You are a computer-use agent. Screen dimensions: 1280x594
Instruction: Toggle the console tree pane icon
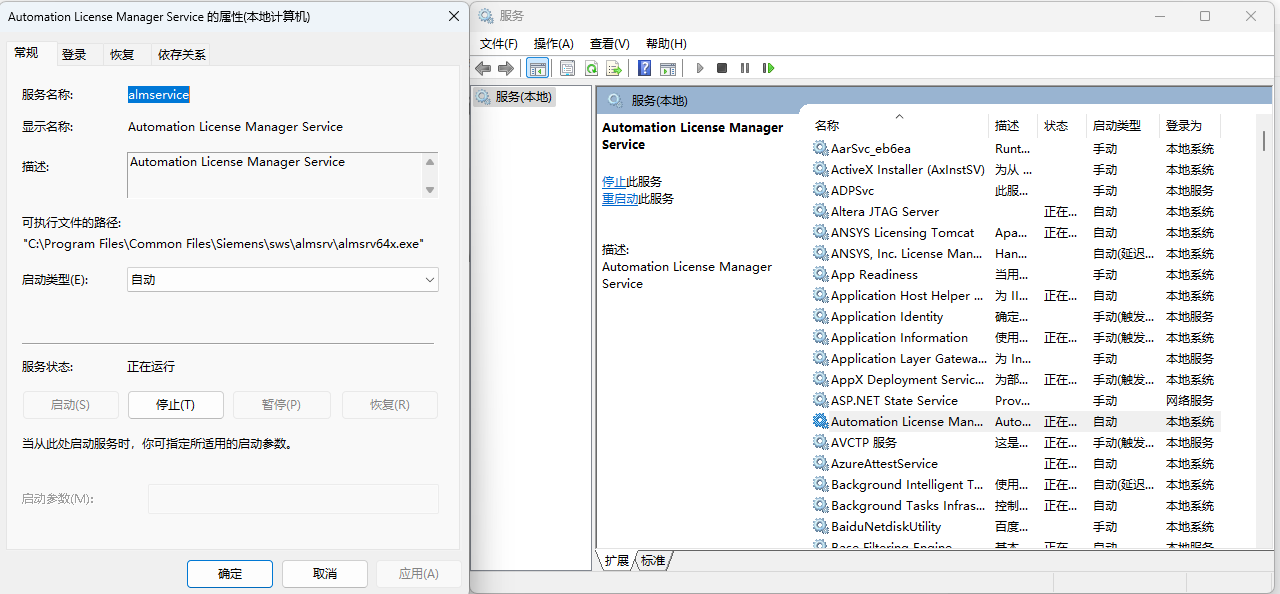coord(537,67)
